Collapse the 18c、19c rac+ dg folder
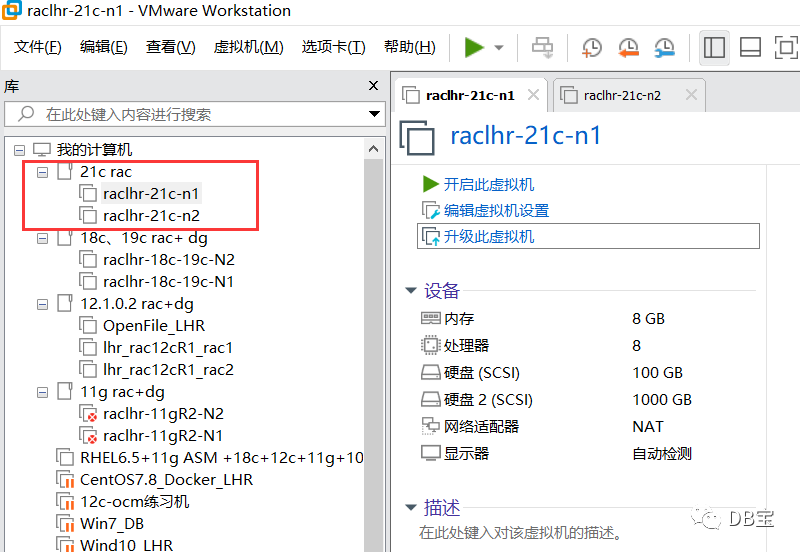This screenshot has width=800, height=552. (42, 238)
